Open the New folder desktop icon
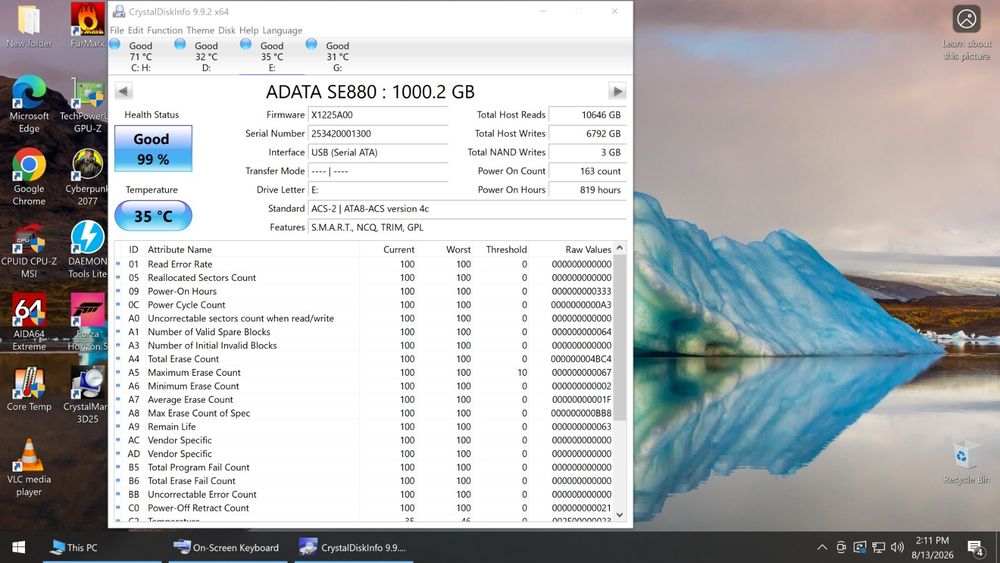The image size is (1000, 563). [x=29, y=26]
